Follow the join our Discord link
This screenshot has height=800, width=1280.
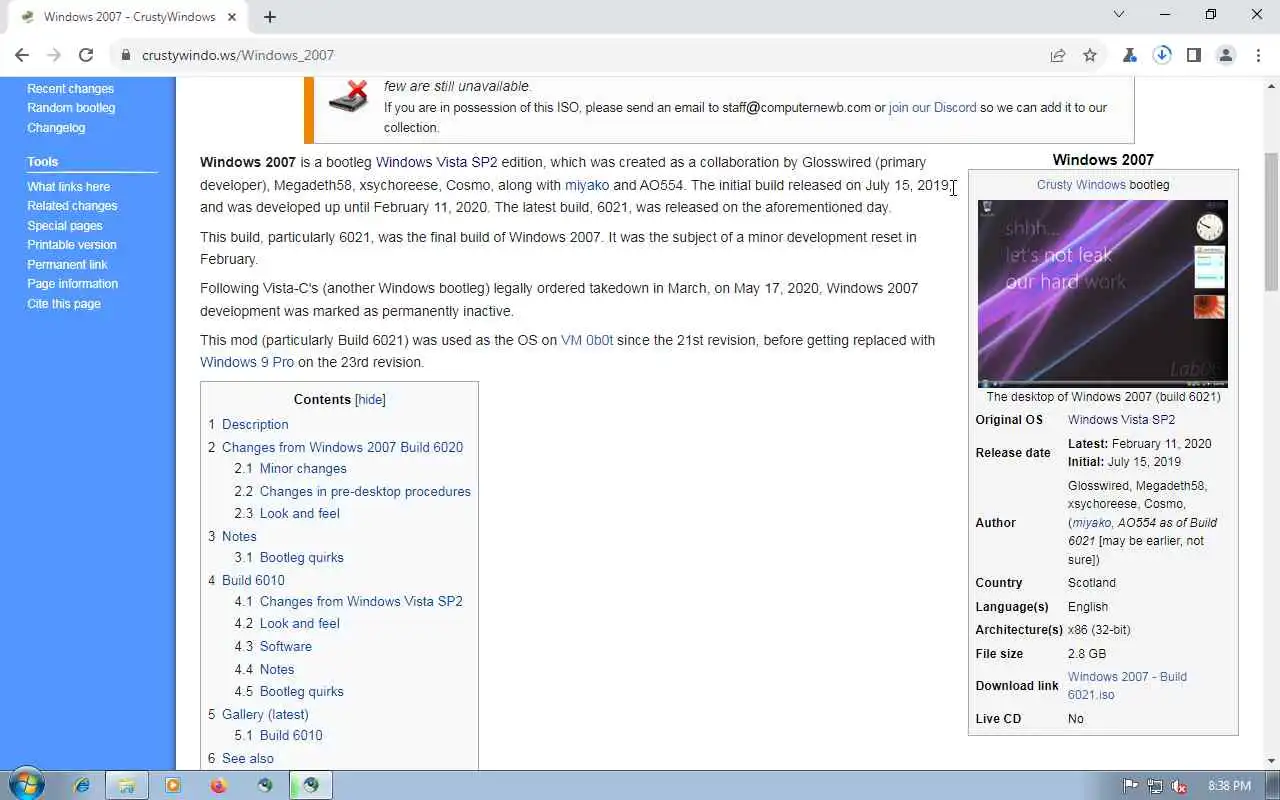click(932, 108)
